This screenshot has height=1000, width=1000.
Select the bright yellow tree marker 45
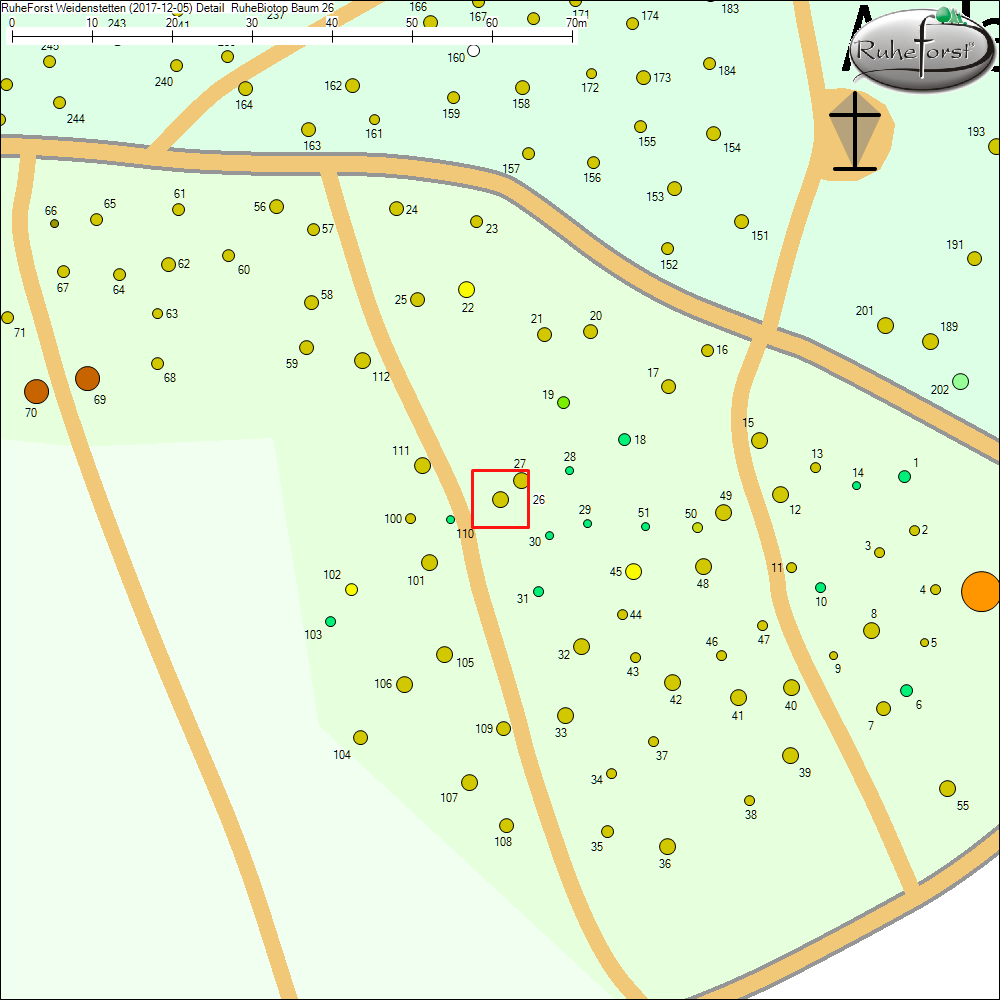click(x=633, y=571)
